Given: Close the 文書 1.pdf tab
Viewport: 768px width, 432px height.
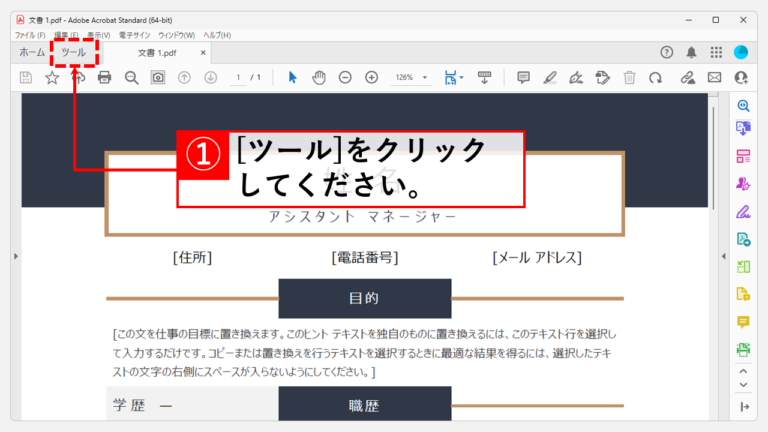Looking at the screenshot, I should pos(203,52).
